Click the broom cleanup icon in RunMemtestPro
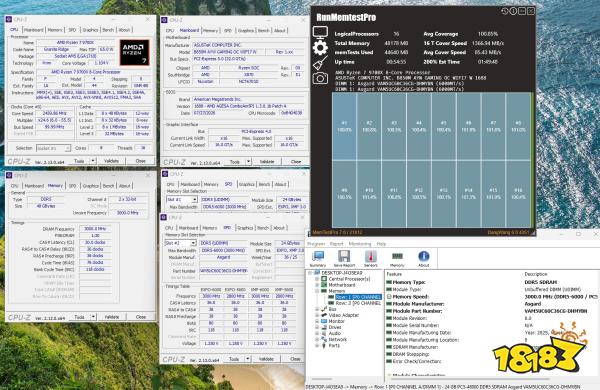Screen dimensions: 600x390 click(x=320, y=63)
